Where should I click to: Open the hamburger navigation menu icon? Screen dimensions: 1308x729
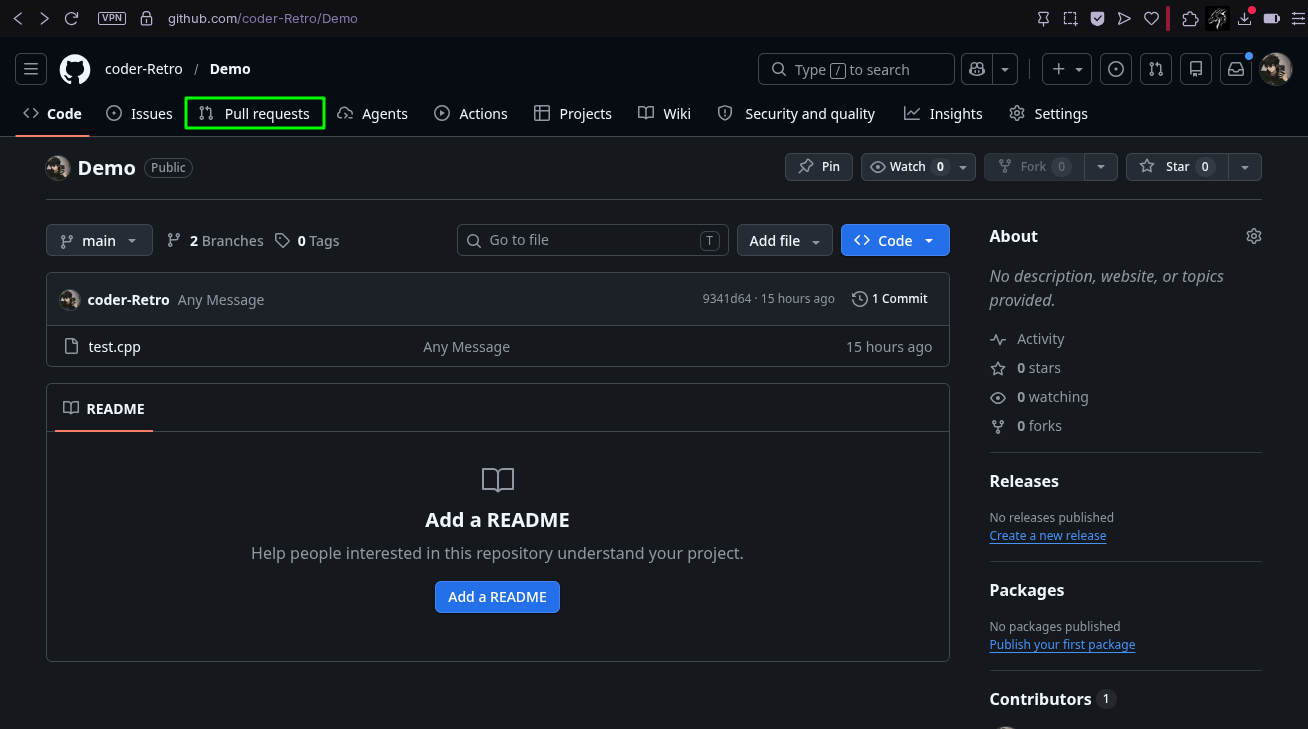(x=31, y=69)
